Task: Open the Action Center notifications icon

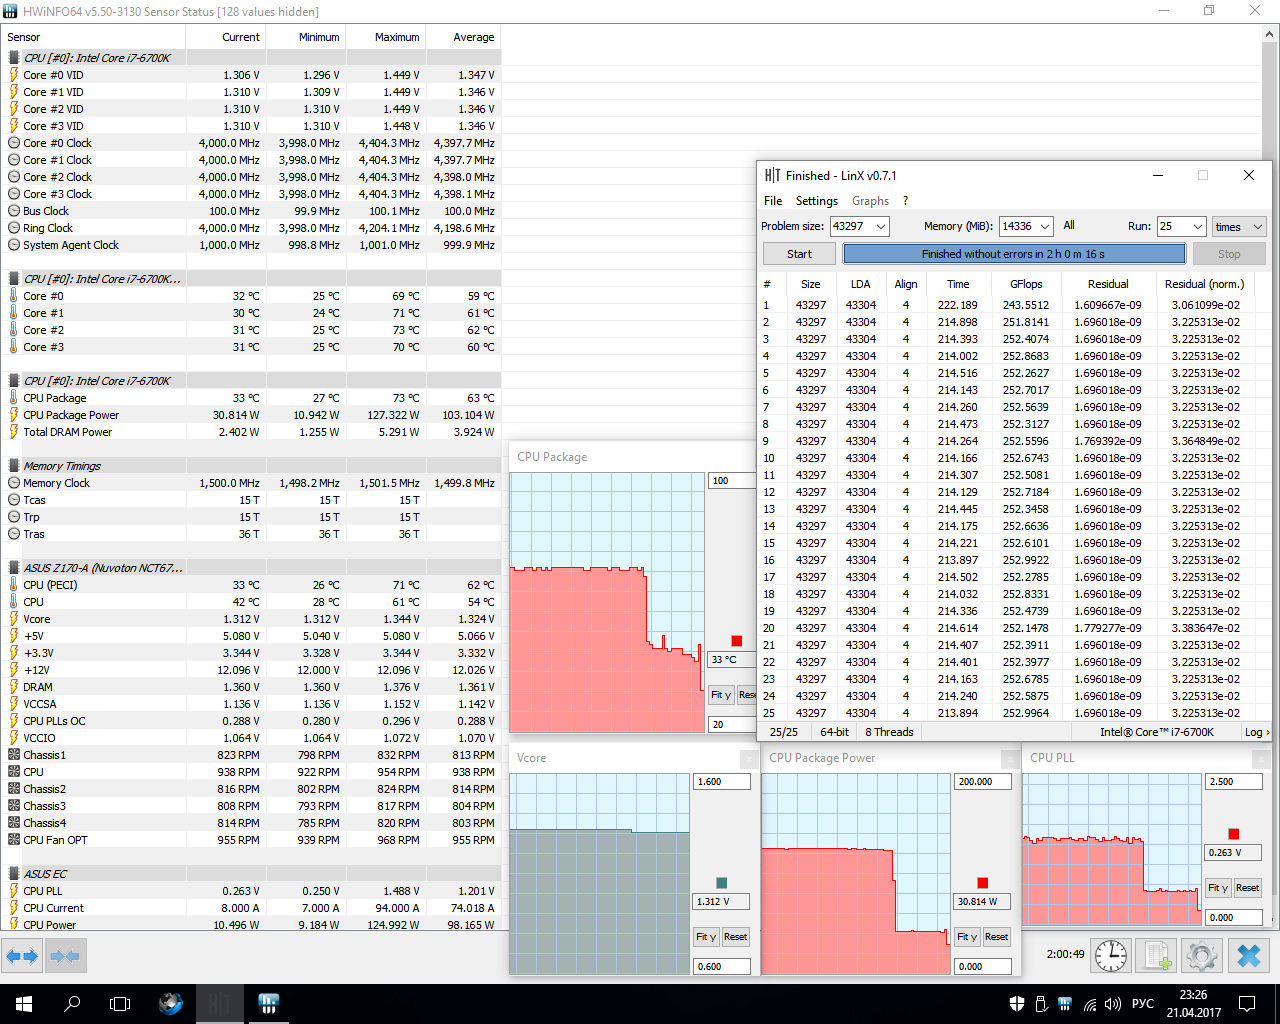Action: (1247, 1004)
